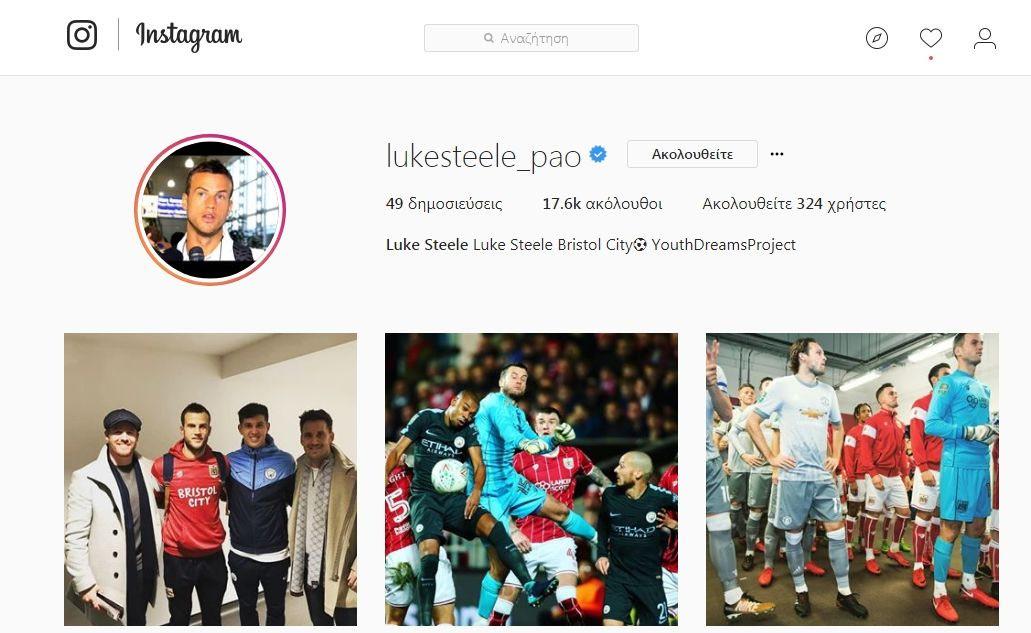Click the blue verified badge beside lukesteele_pao
Image resolution: width=1031 pixels, height=633 pixels.
(598, 154)
